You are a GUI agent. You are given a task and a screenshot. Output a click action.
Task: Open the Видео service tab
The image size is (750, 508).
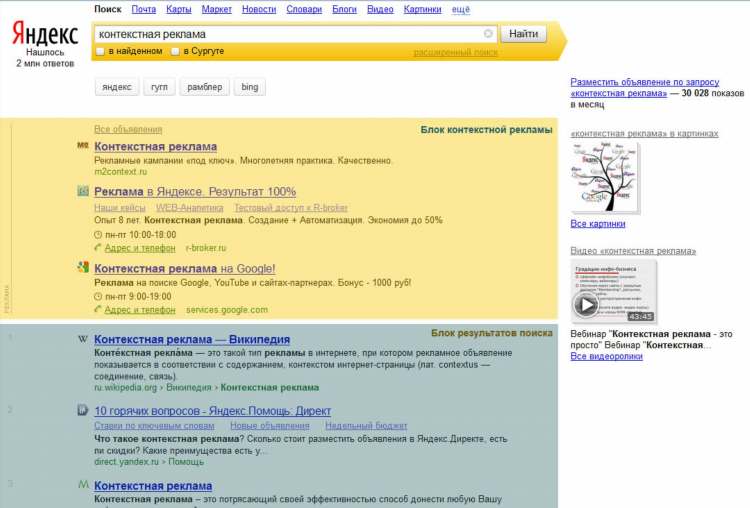[380, 9]
